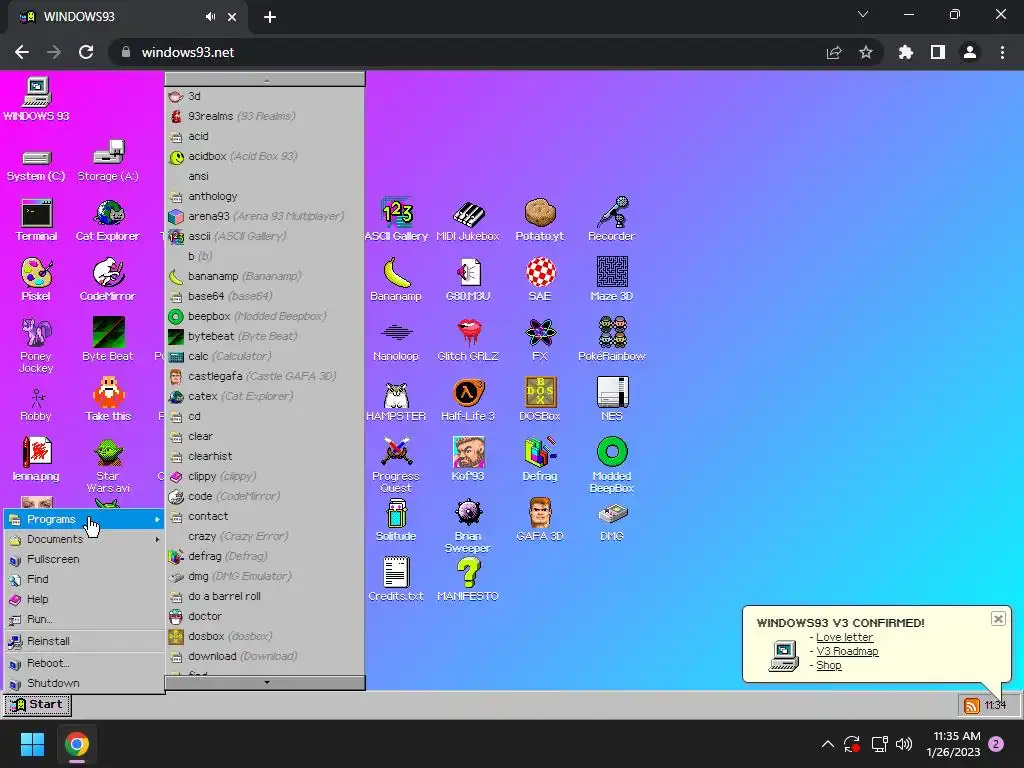Show hidden Windows tray icons chevron
The height and width of the screenshot is (768, 1024).
(827, 744)
